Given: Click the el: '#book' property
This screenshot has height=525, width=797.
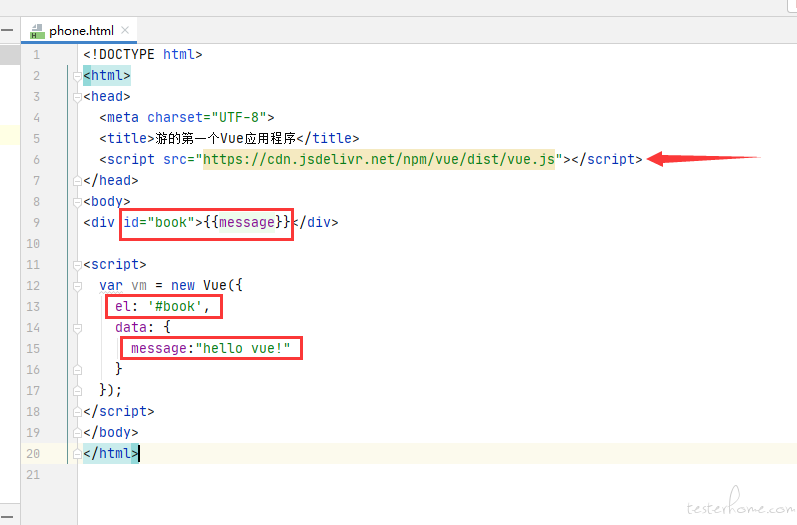Looking at the screenshot, I should [x=162, y=306].
